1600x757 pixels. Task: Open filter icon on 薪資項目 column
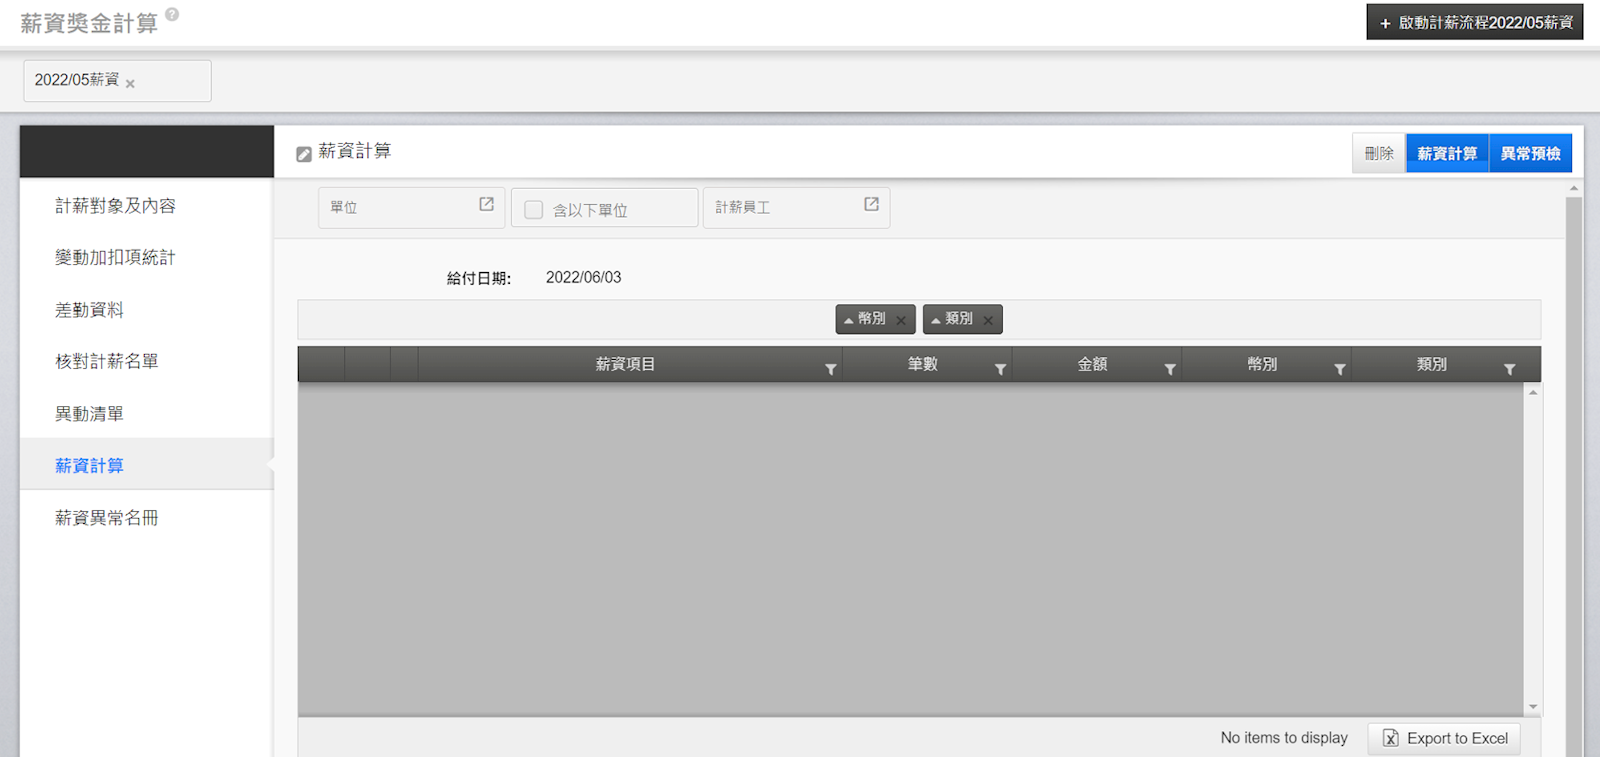coord(830,369)
